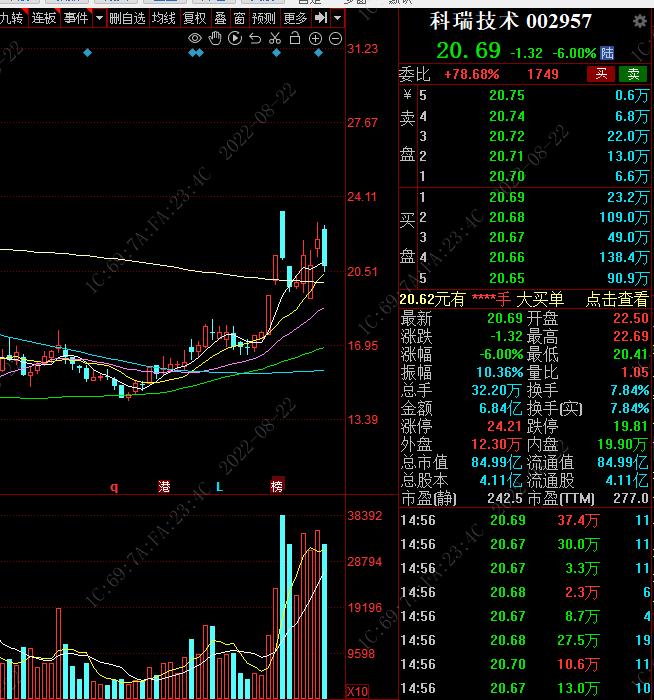This screenshot has height=700, width=654.
Task: Expand the 更多 menu
Action: 295,18
